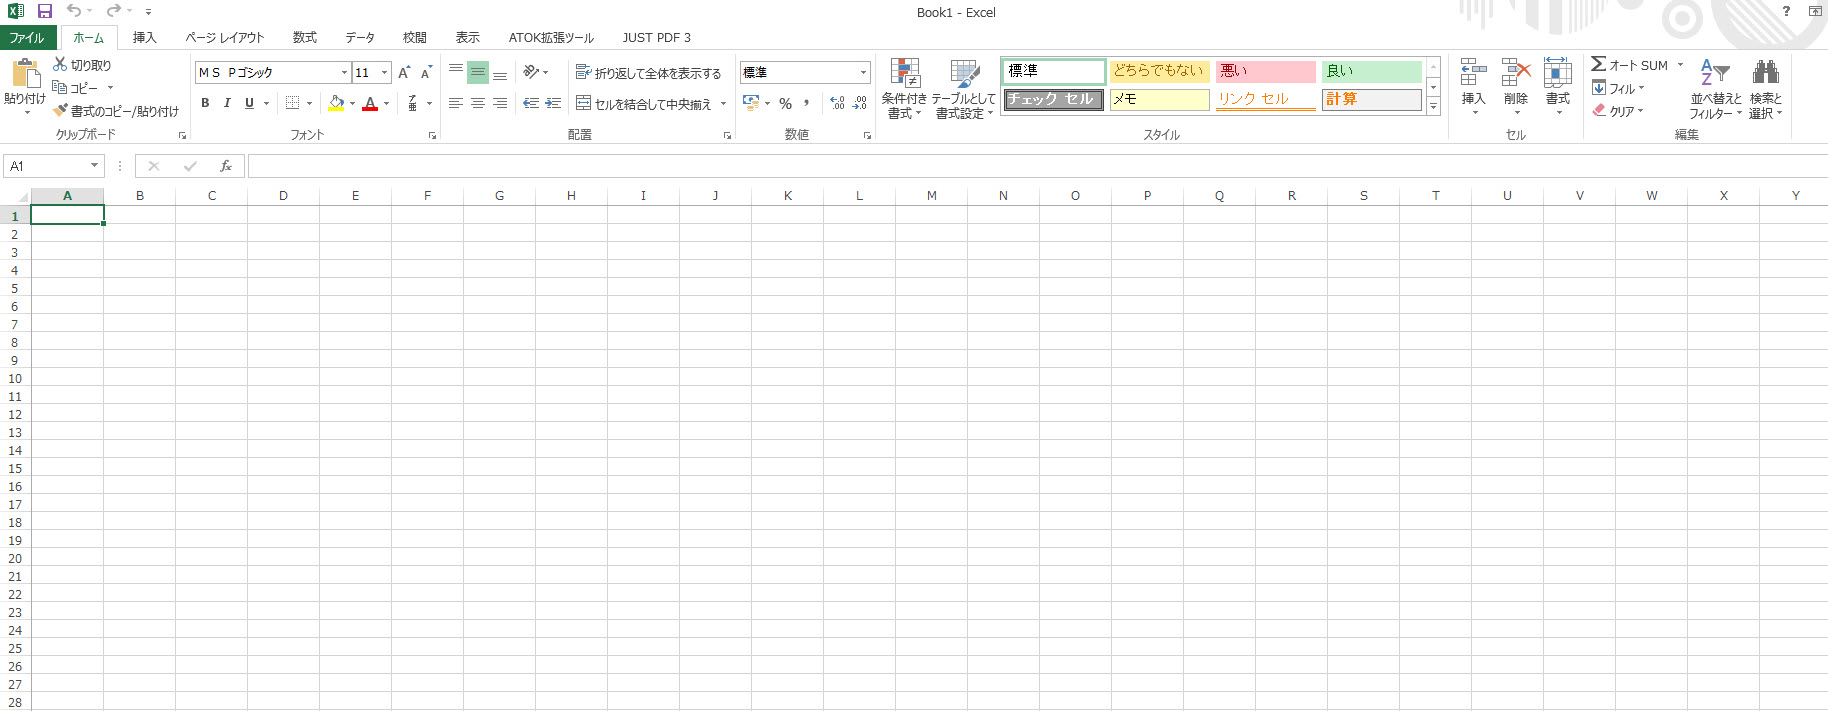Align text right
The width and height of the screenshot is (1828, 711).
tap(500, 103)
